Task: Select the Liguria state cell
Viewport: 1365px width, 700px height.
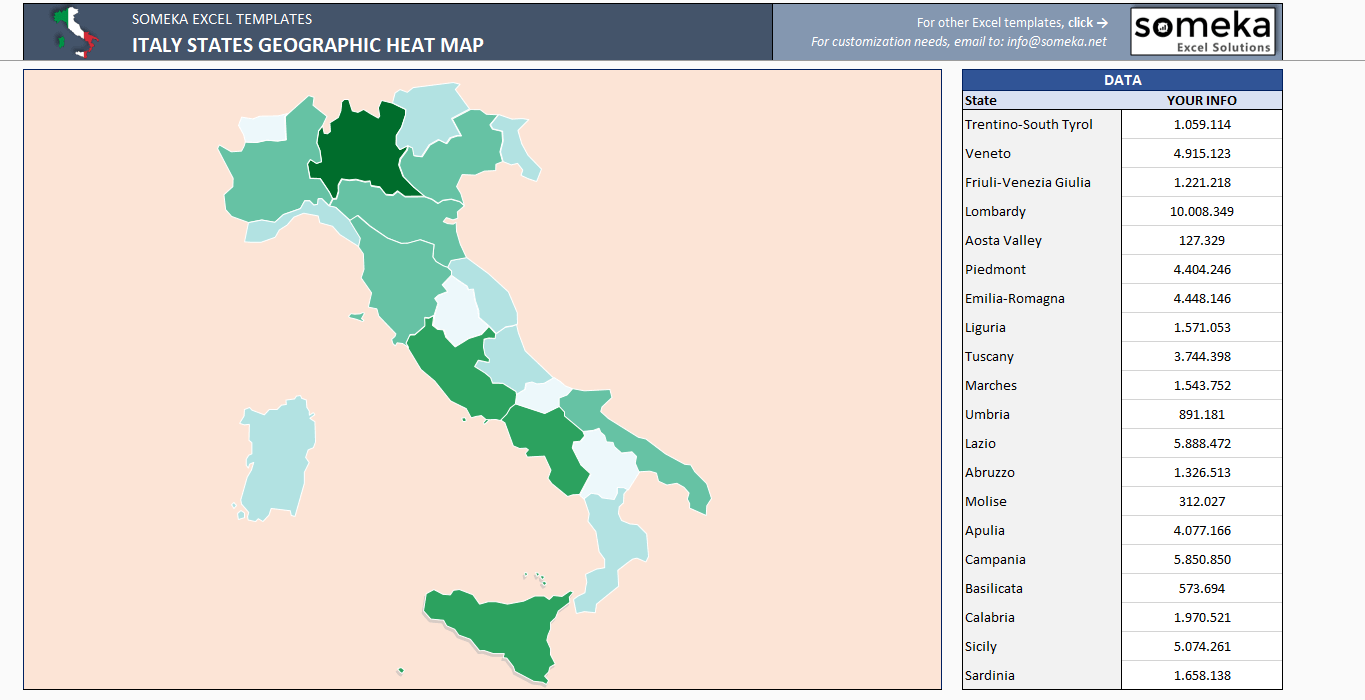Action: click(1042, 327)
